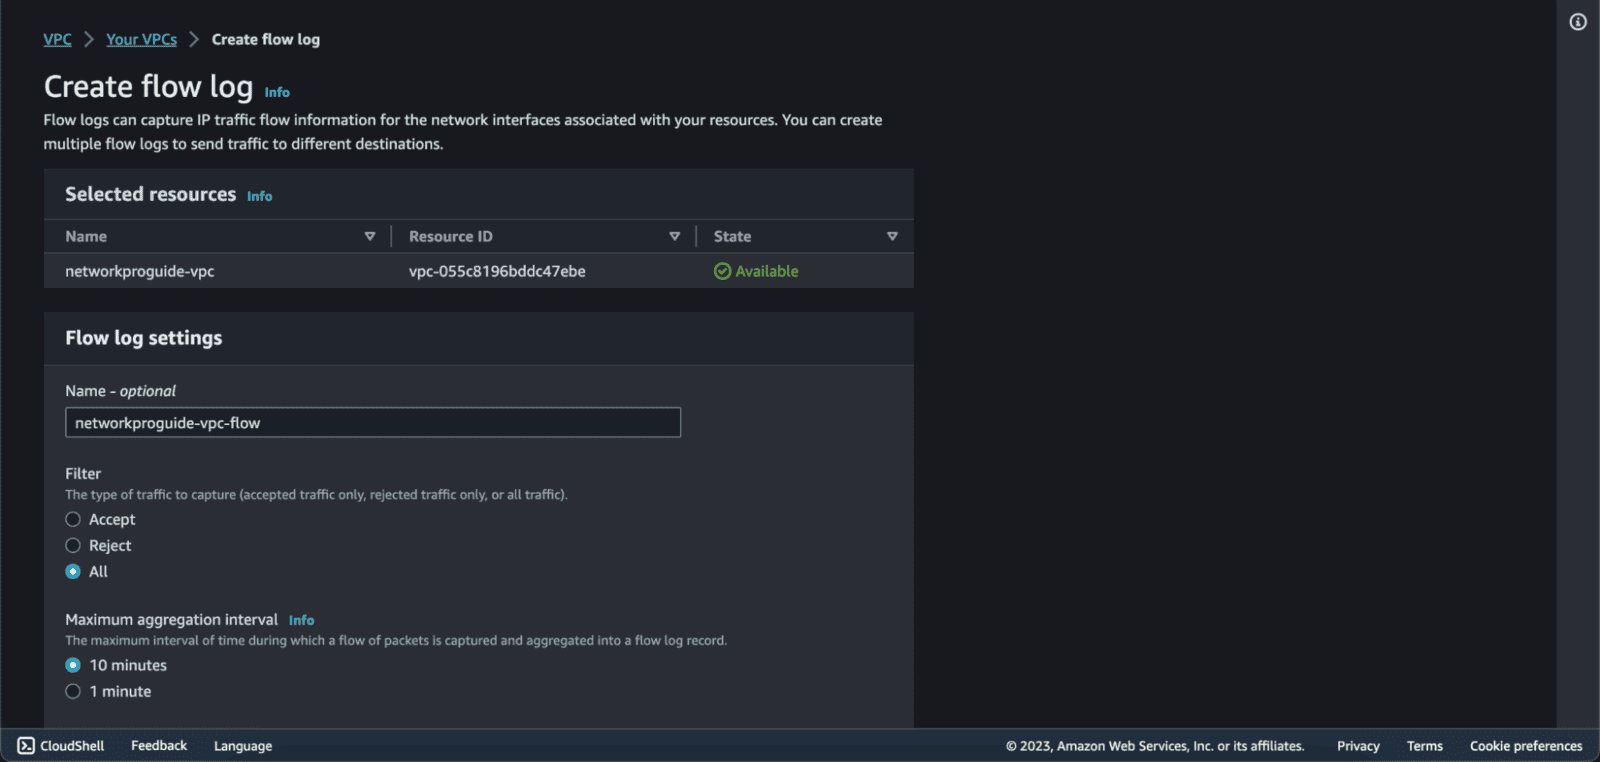Open Info link next to Selected resources

pos(259,196)
